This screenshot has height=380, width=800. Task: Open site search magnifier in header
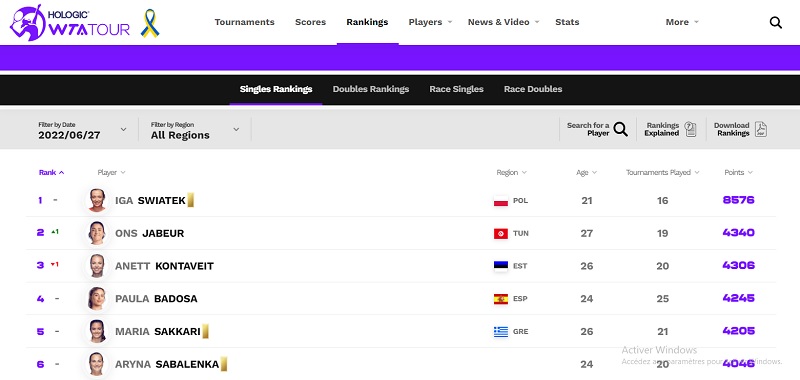coord(776,22)
